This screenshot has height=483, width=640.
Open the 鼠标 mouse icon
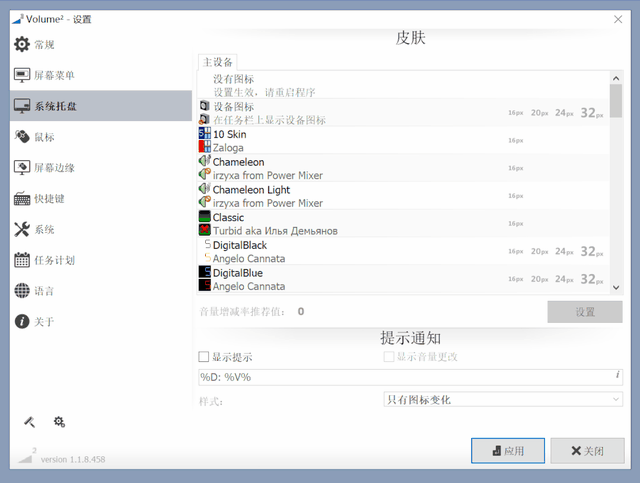(x=22, y=137)
